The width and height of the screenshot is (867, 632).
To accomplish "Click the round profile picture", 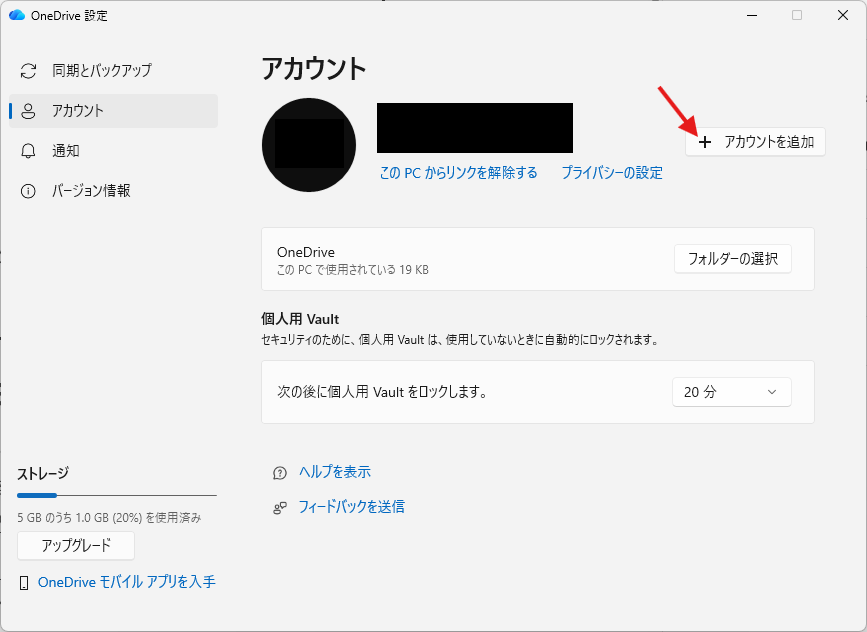I will point(309,145).
